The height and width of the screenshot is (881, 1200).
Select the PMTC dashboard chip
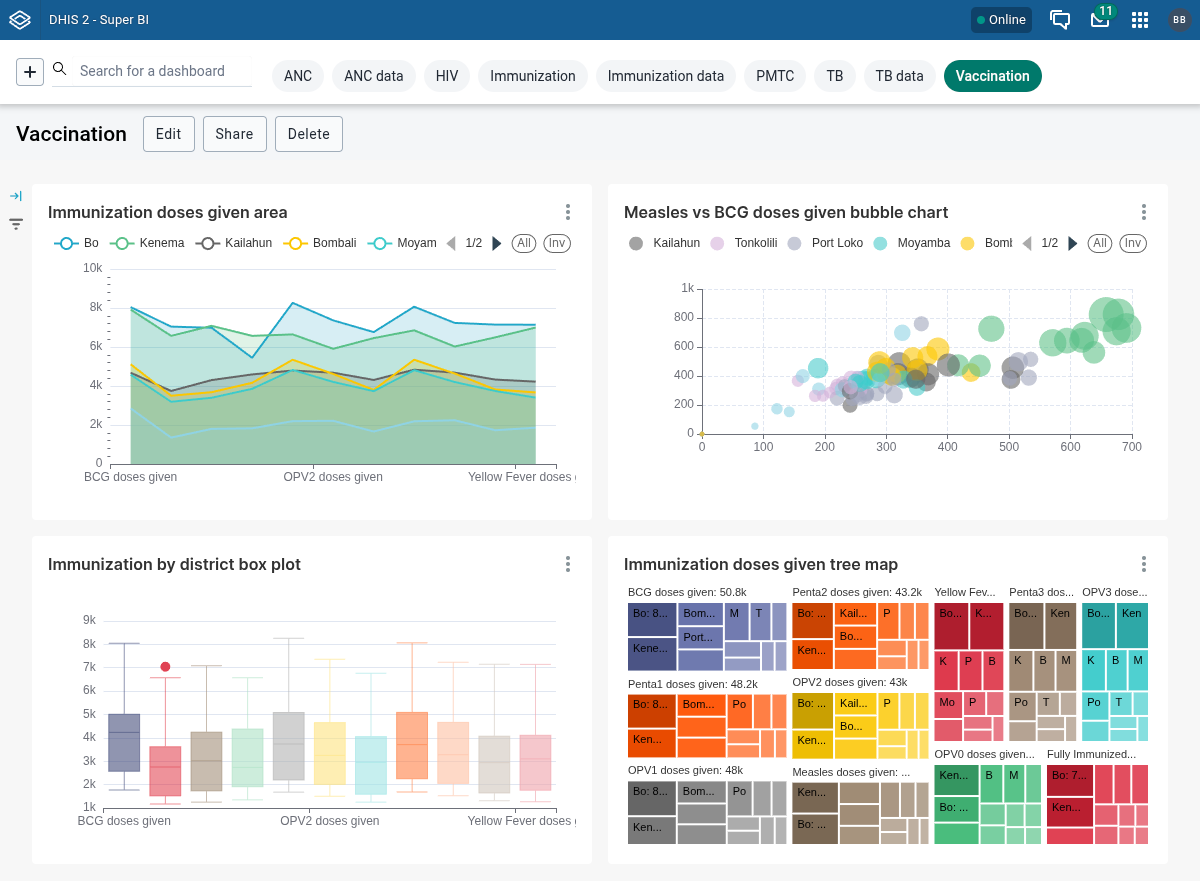click(775, 76)
